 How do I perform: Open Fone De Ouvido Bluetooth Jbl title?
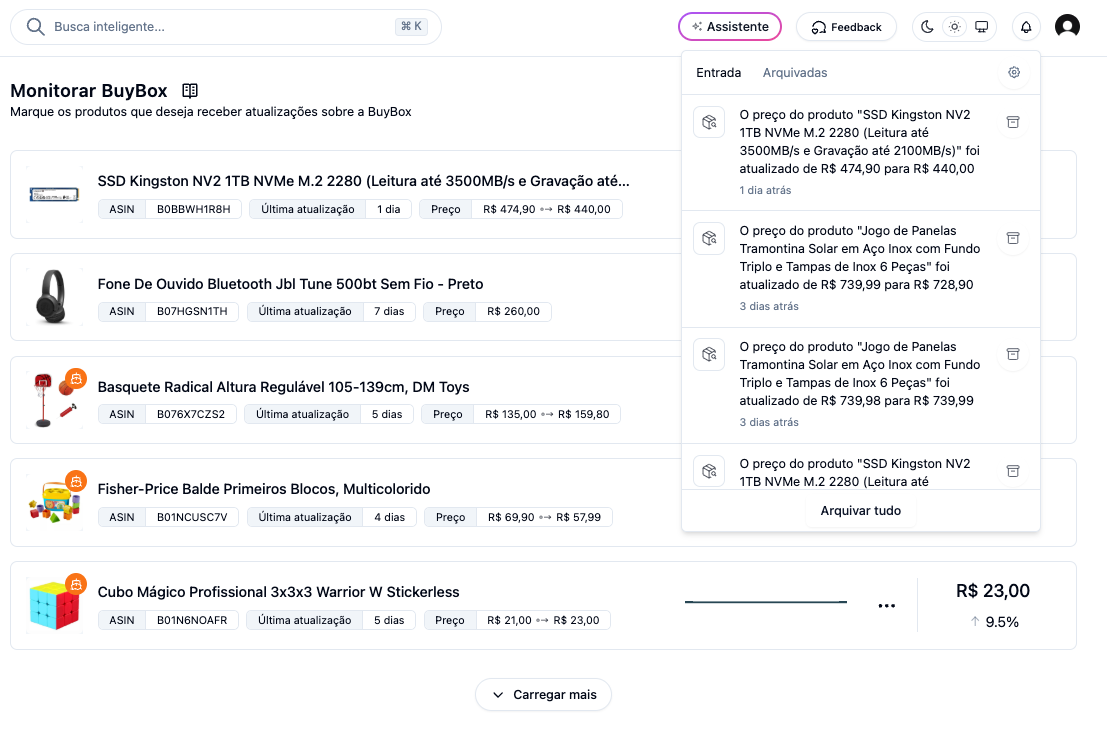(x=290, y=284)
